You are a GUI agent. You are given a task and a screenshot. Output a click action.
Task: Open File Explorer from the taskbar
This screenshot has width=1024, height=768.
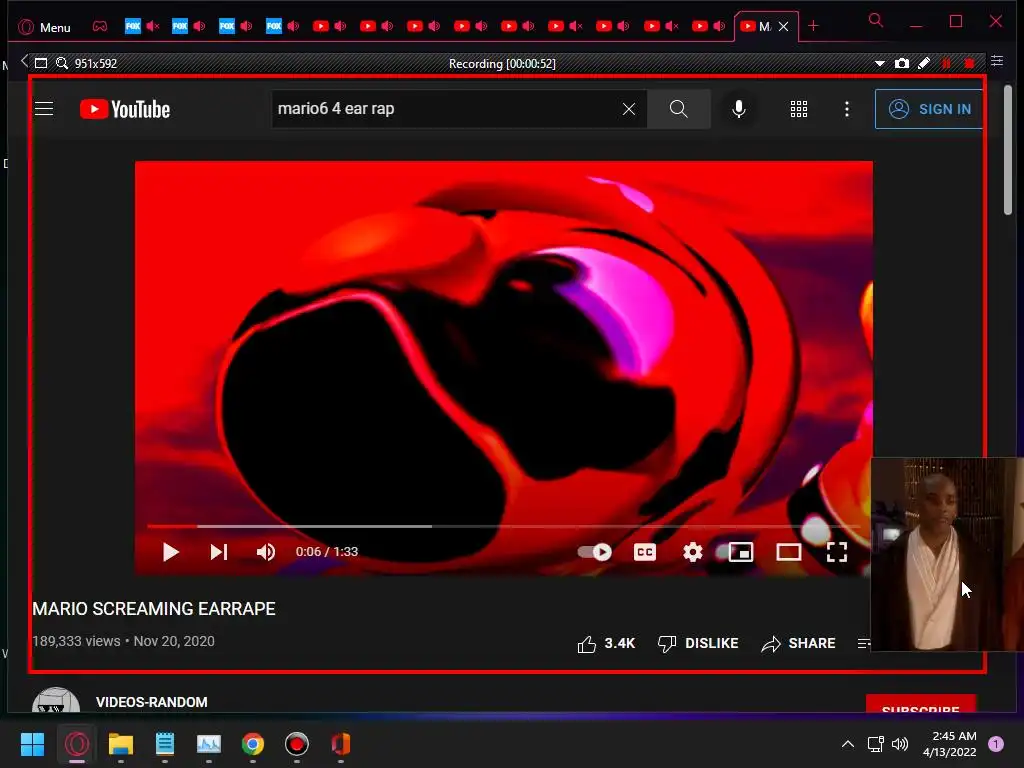tap(121, 744)
